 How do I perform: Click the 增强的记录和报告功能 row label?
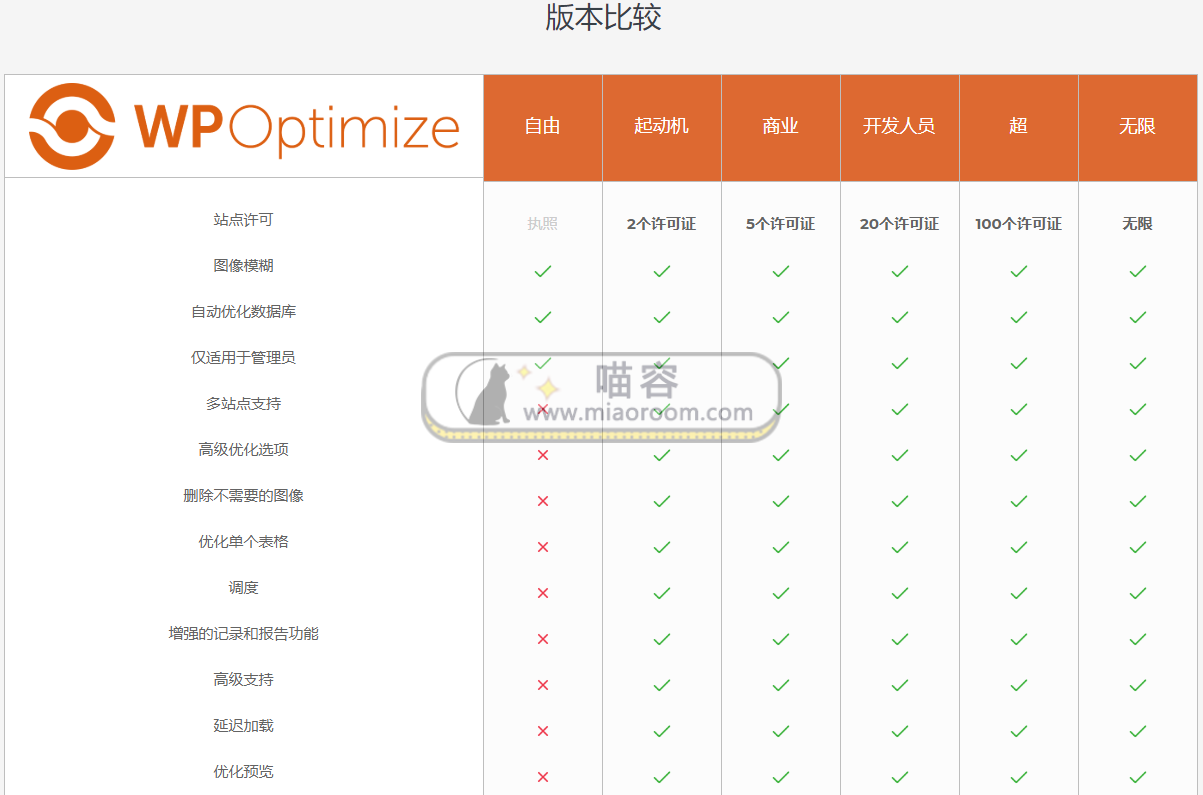[x=243, y=634]
